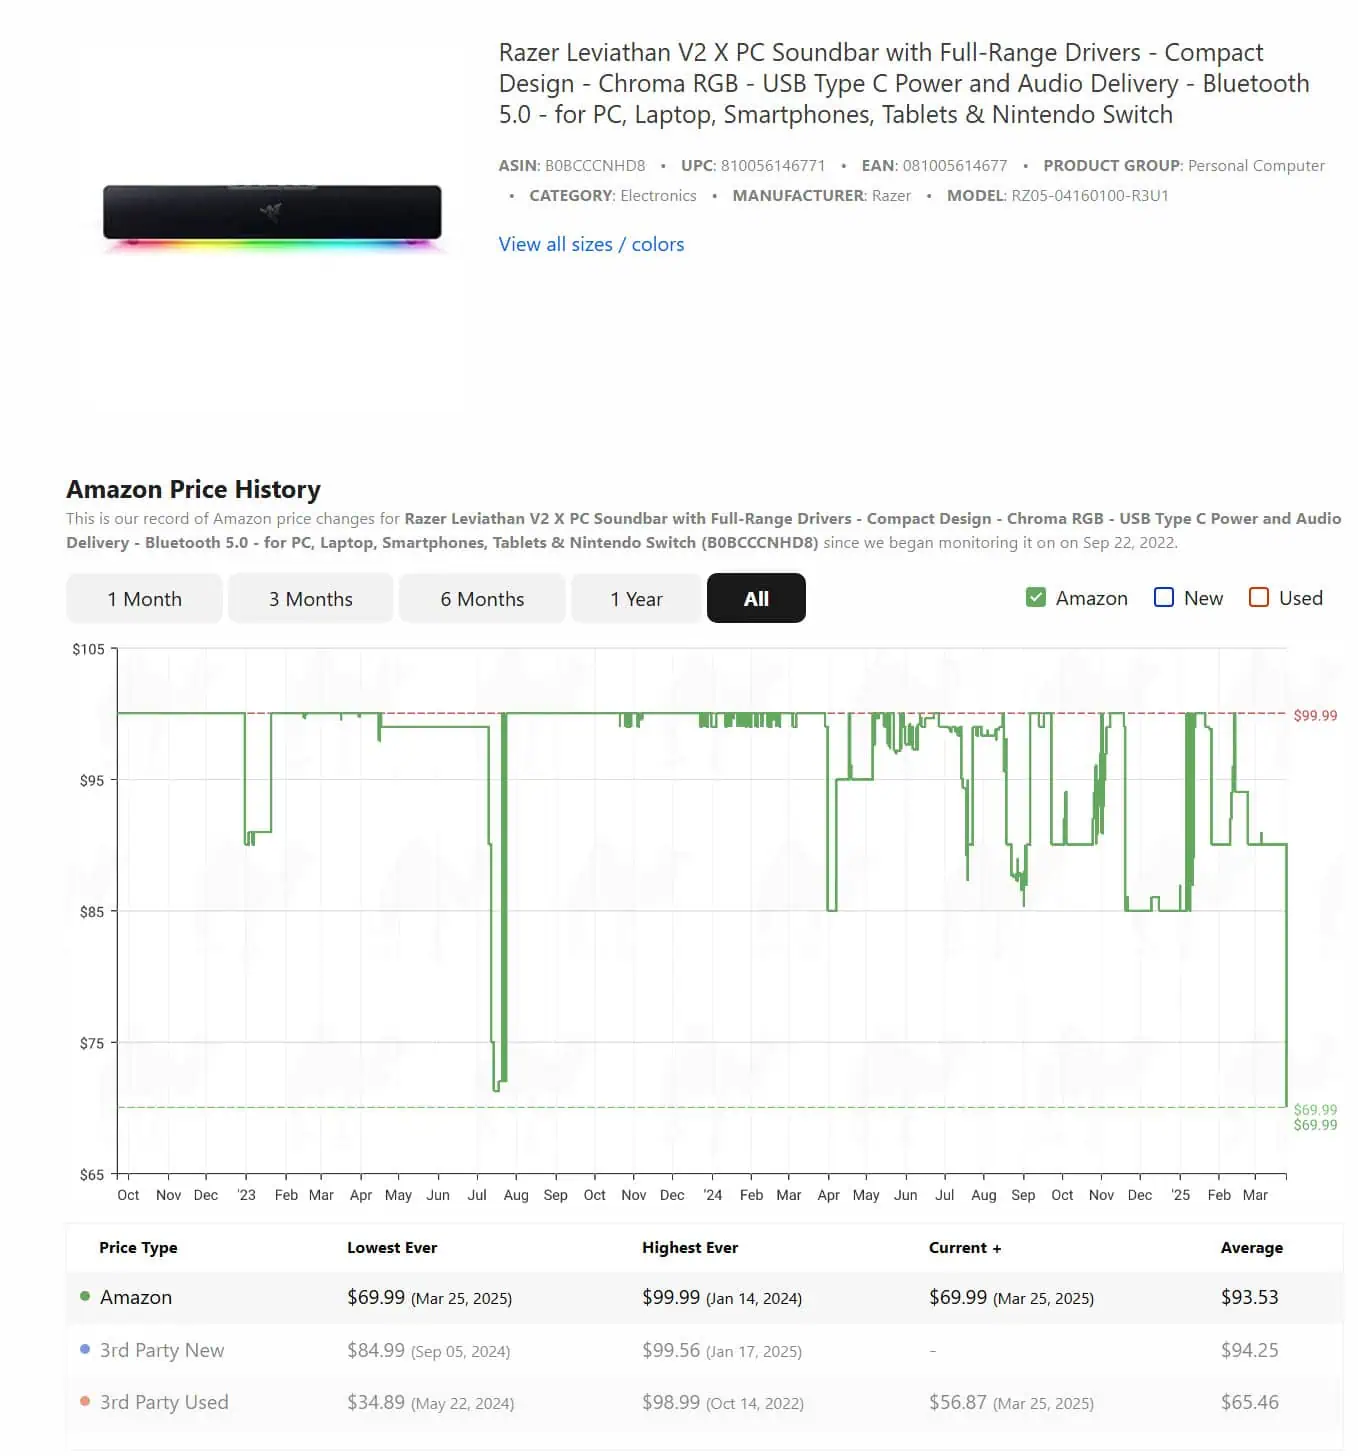Select the All time range tab

pos(756,598)
